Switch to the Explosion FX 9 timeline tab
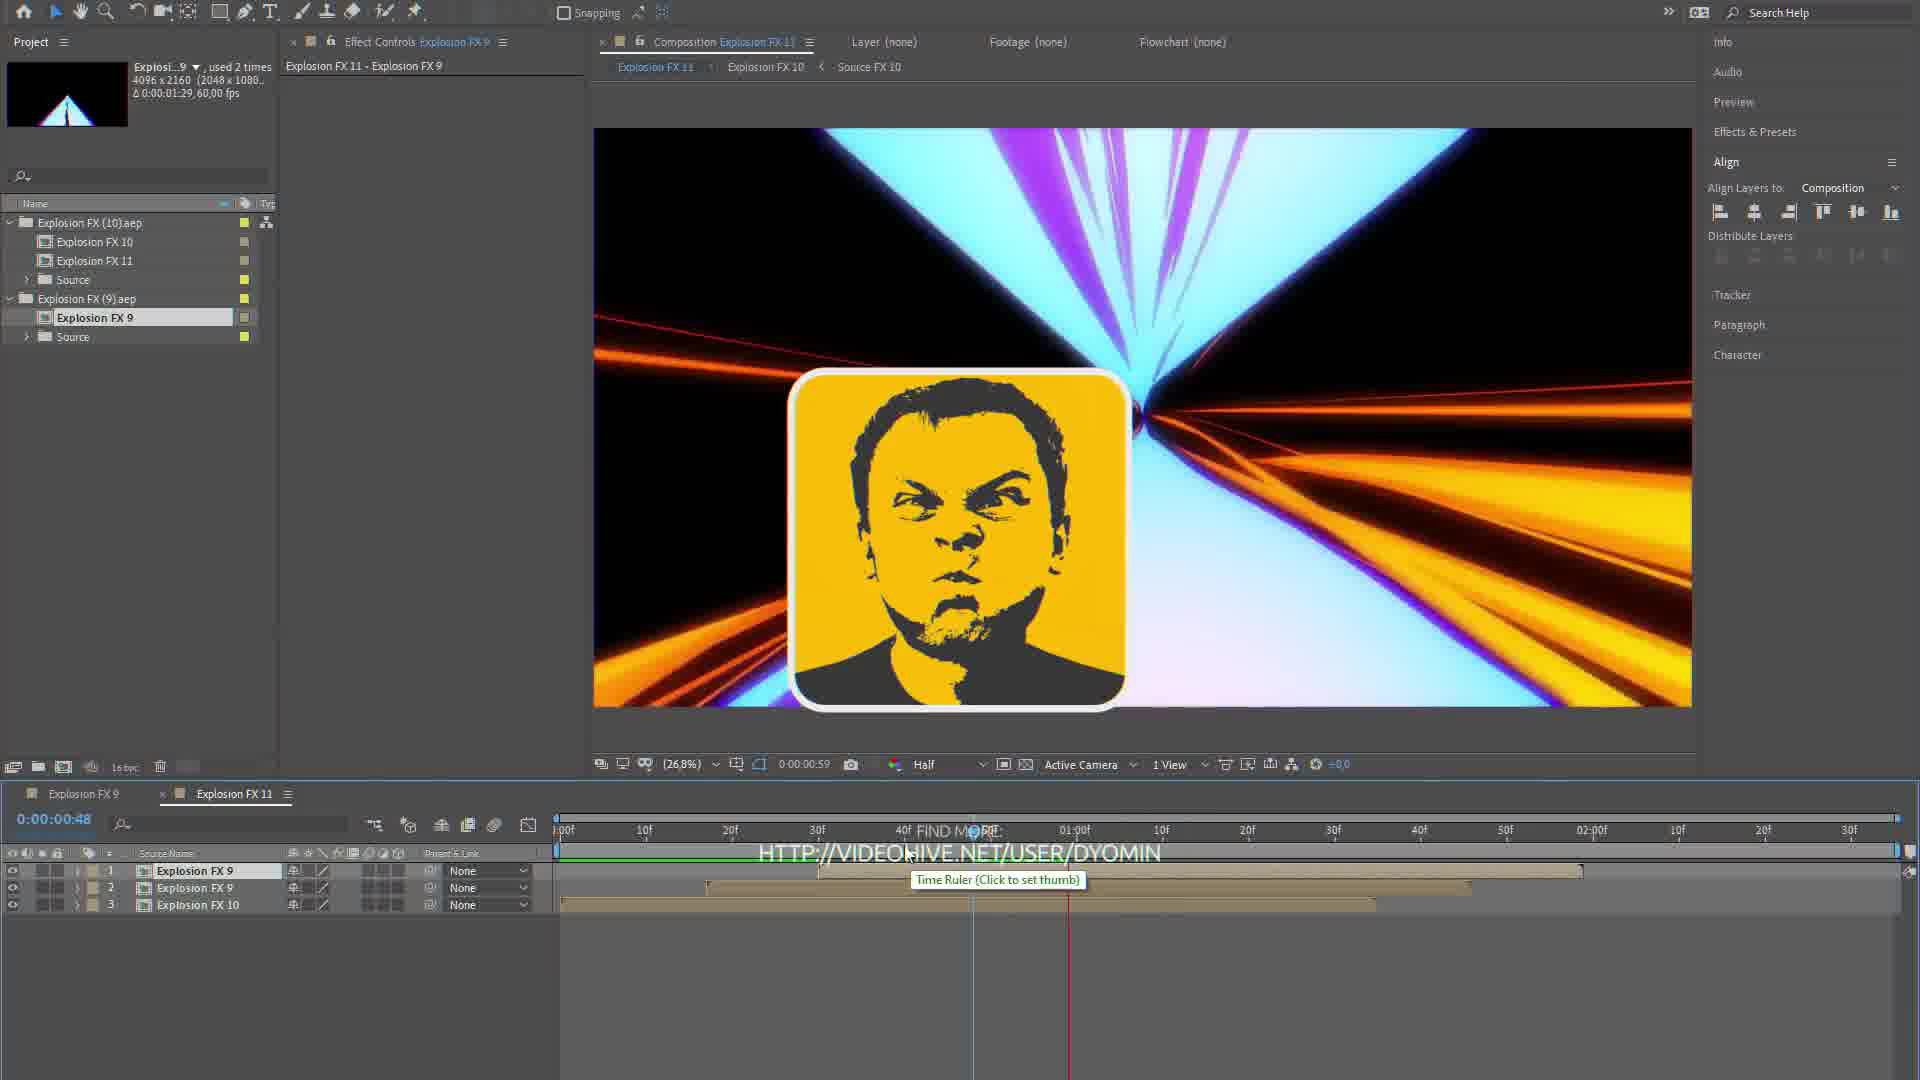The image size is (1920, 1080). (x=84, y=794)
